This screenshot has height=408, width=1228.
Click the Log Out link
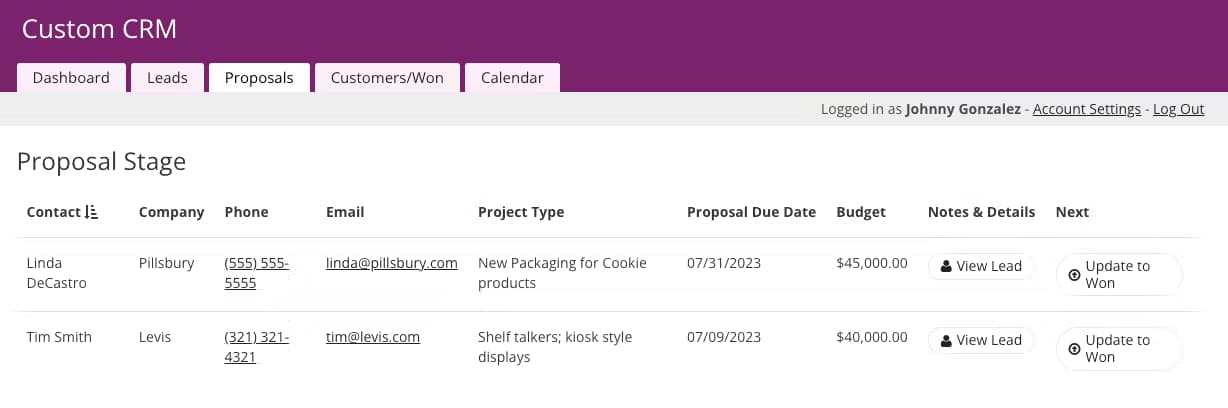pos(1178,109)
